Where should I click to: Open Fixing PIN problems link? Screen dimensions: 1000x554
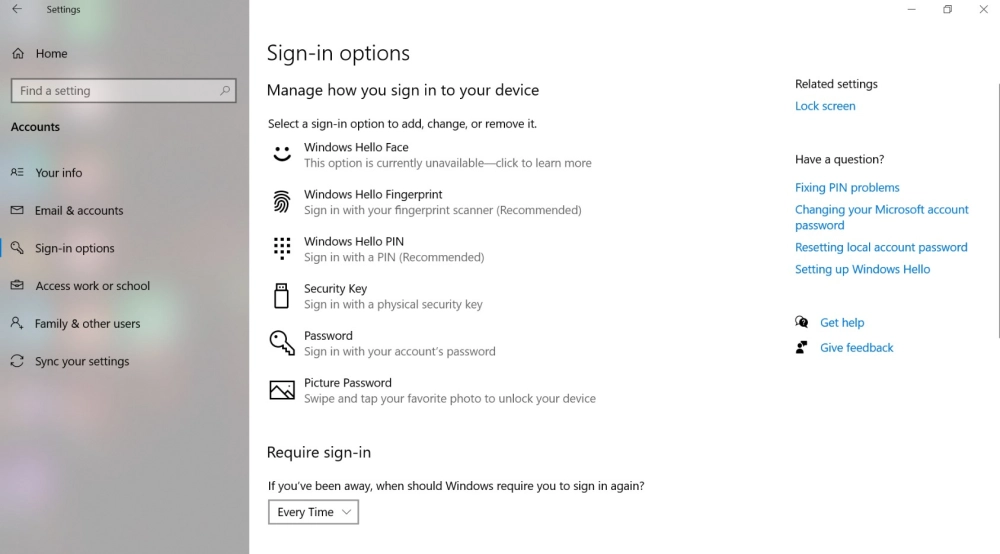(847, 187)
